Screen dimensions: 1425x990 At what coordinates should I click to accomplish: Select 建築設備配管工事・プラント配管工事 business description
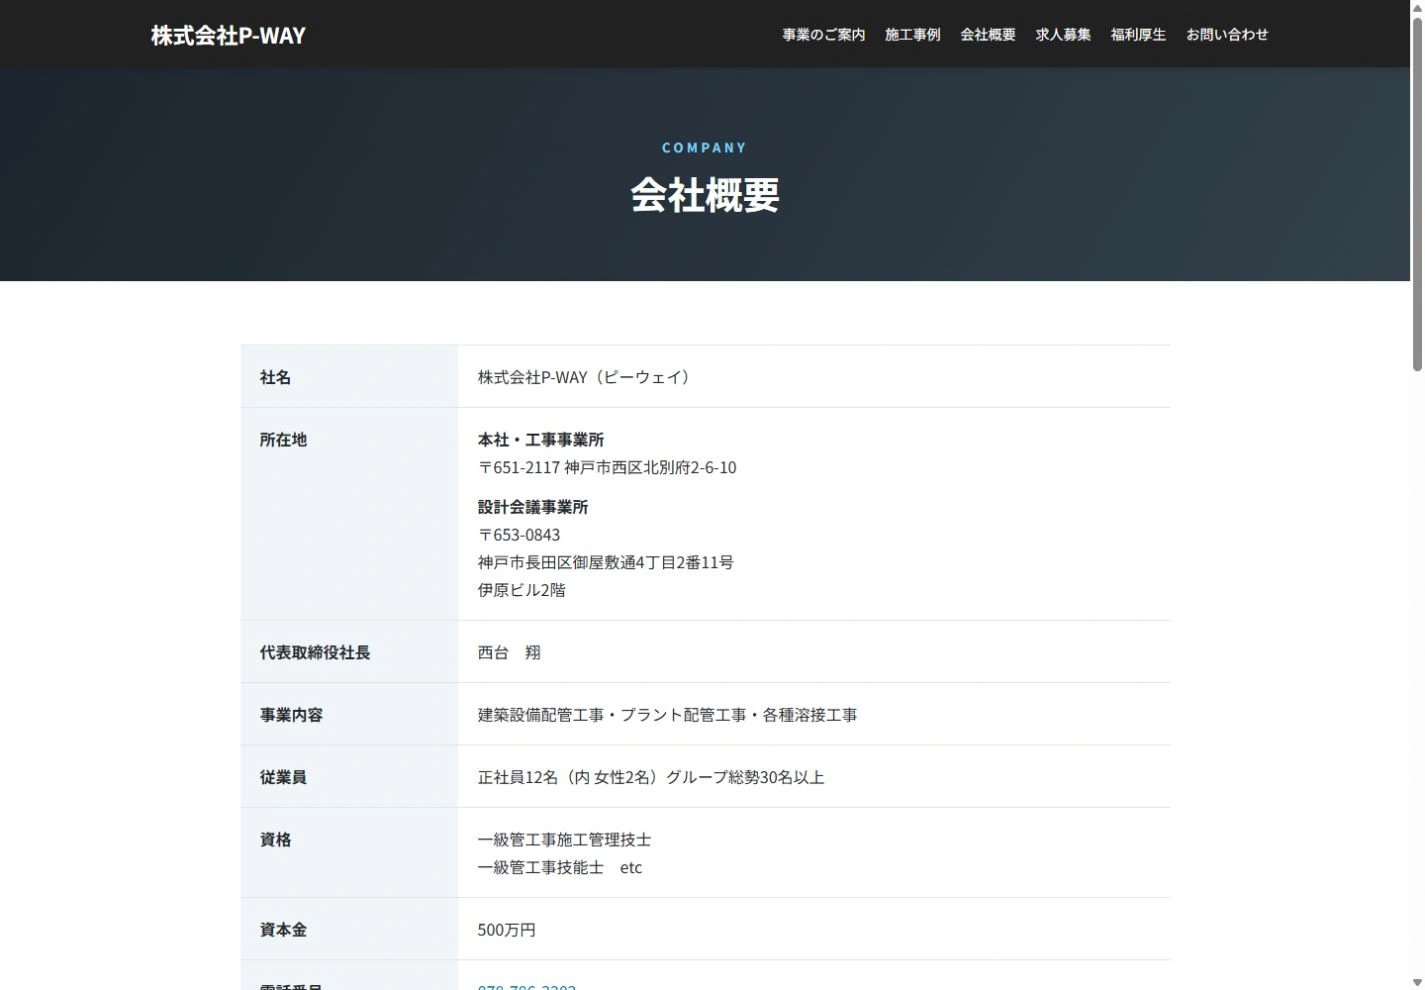pyautogui.click(x=668, y=715)
